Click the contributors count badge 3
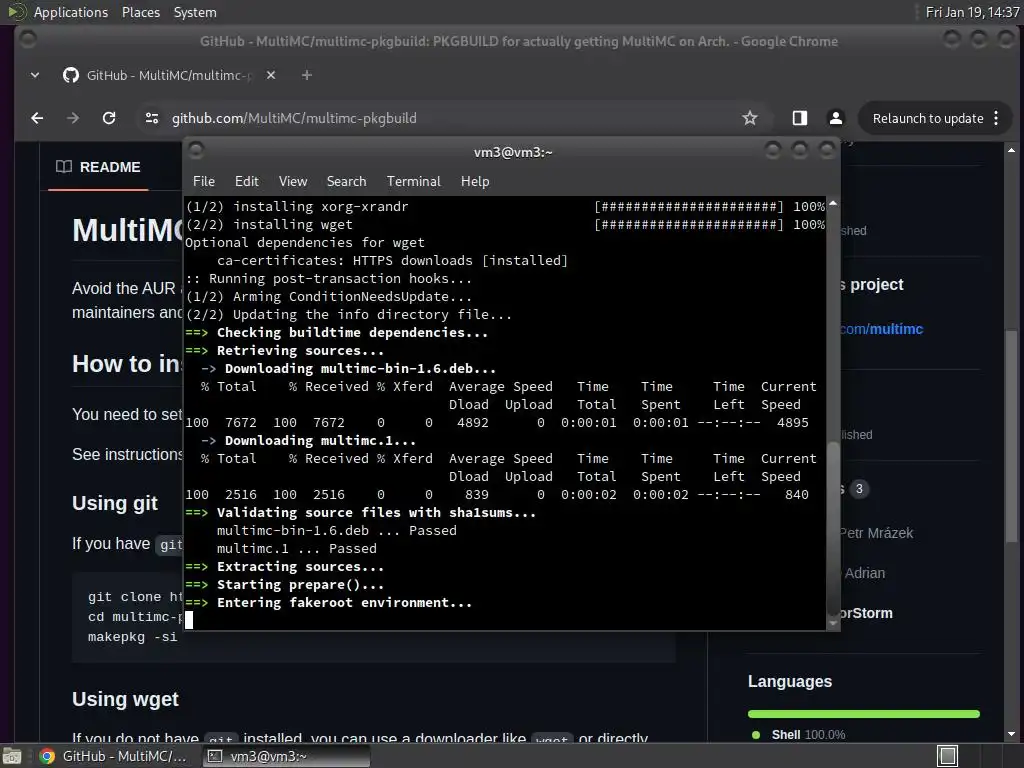This screenshot has height=768, width=1024. click(859, 488)
